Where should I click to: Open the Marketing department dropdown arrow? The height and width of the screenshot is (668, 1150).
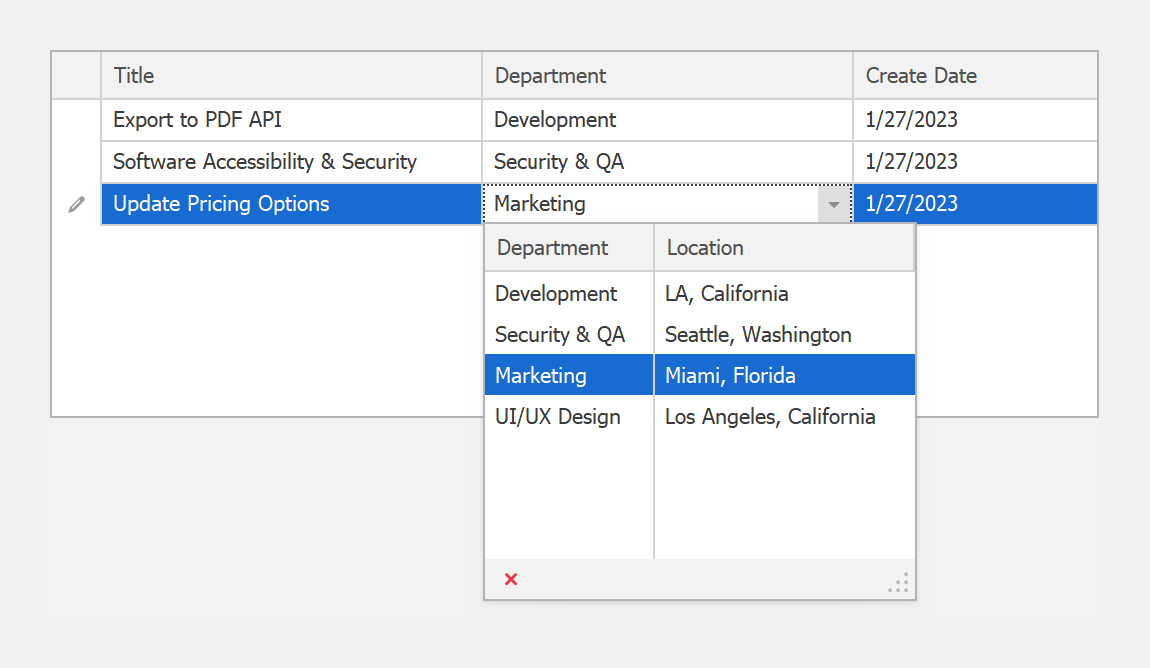(x=833, y=204)
